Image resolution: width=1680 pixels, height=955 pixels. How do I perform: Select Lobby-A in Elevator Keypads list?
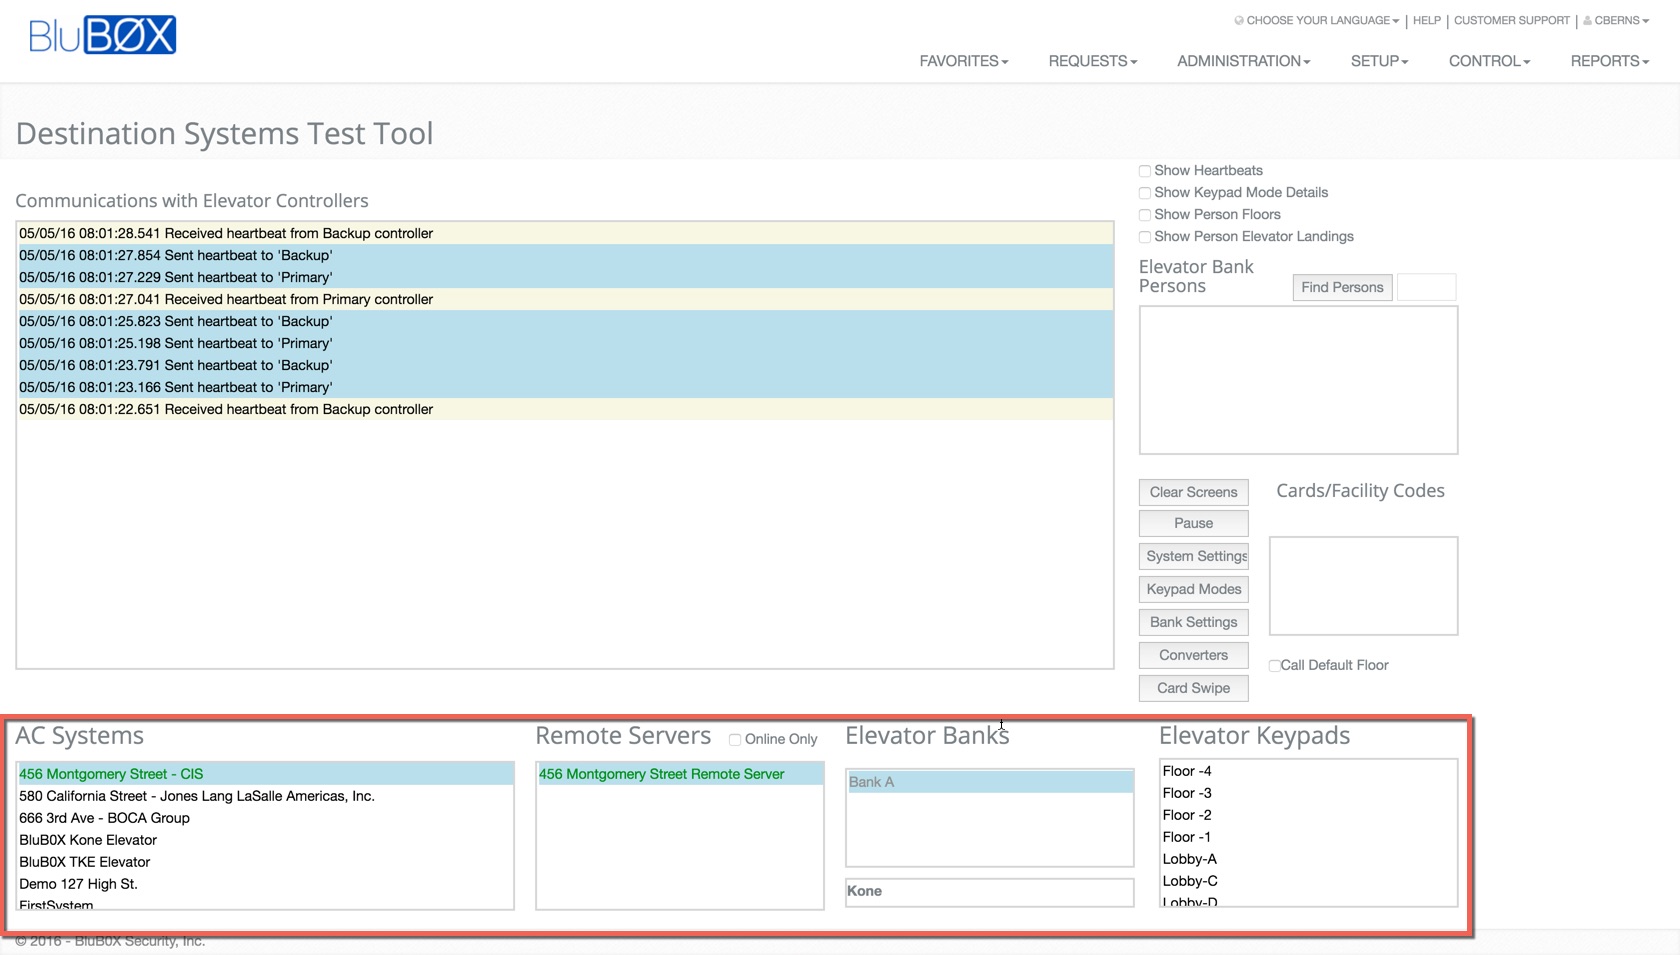click(x=1189, y=859)
